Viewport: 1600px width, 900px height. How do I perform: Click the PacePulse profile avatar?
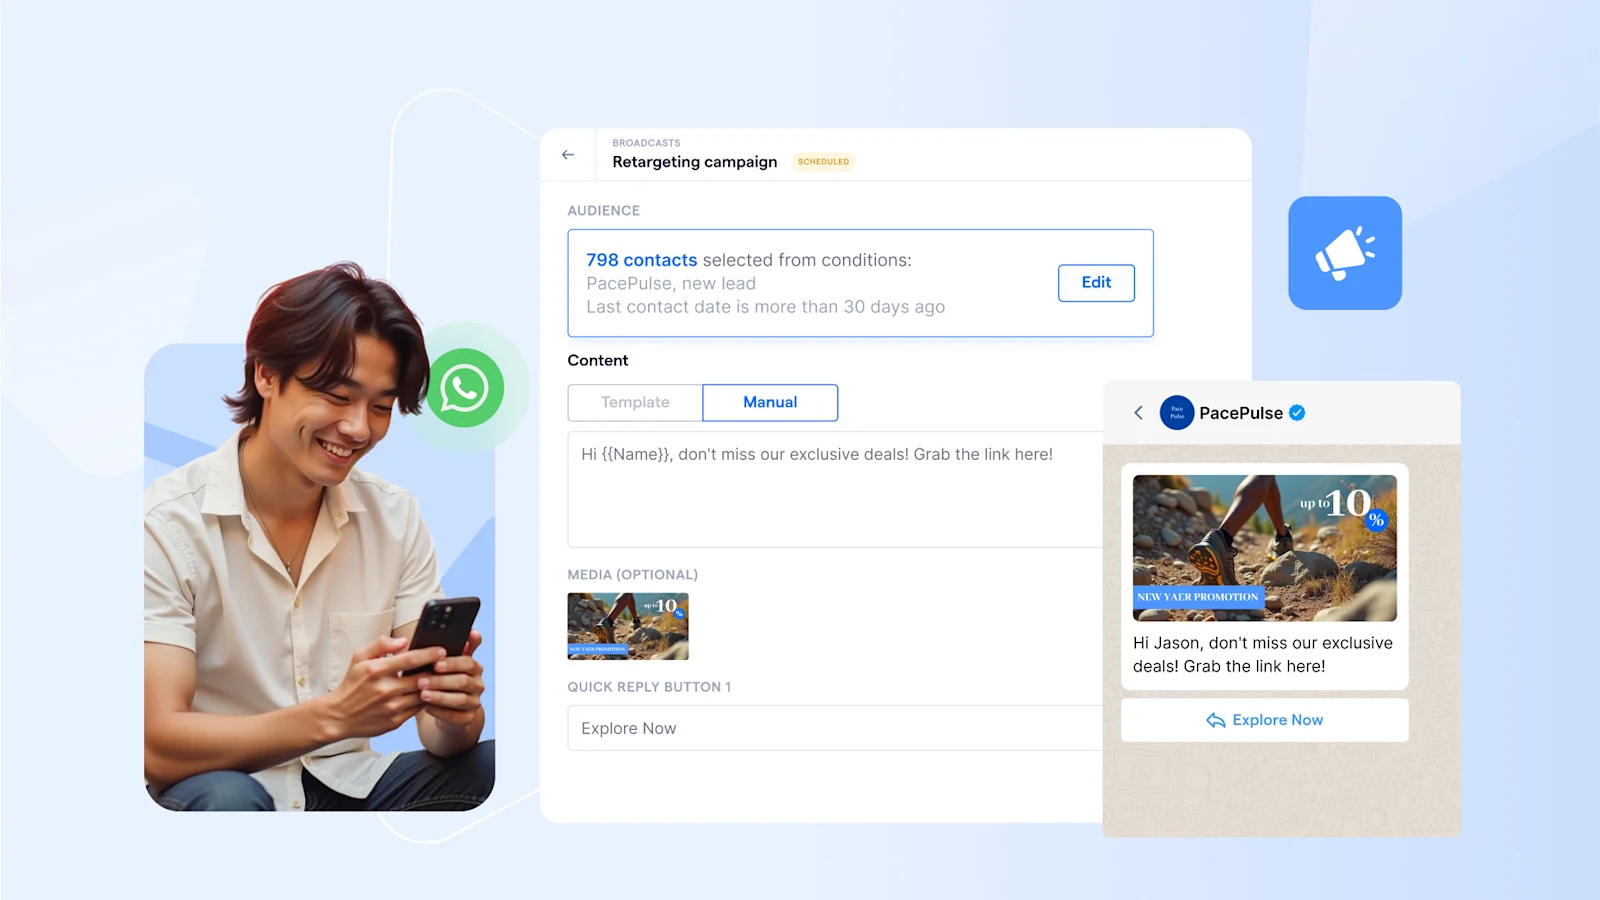point(1177,412)
